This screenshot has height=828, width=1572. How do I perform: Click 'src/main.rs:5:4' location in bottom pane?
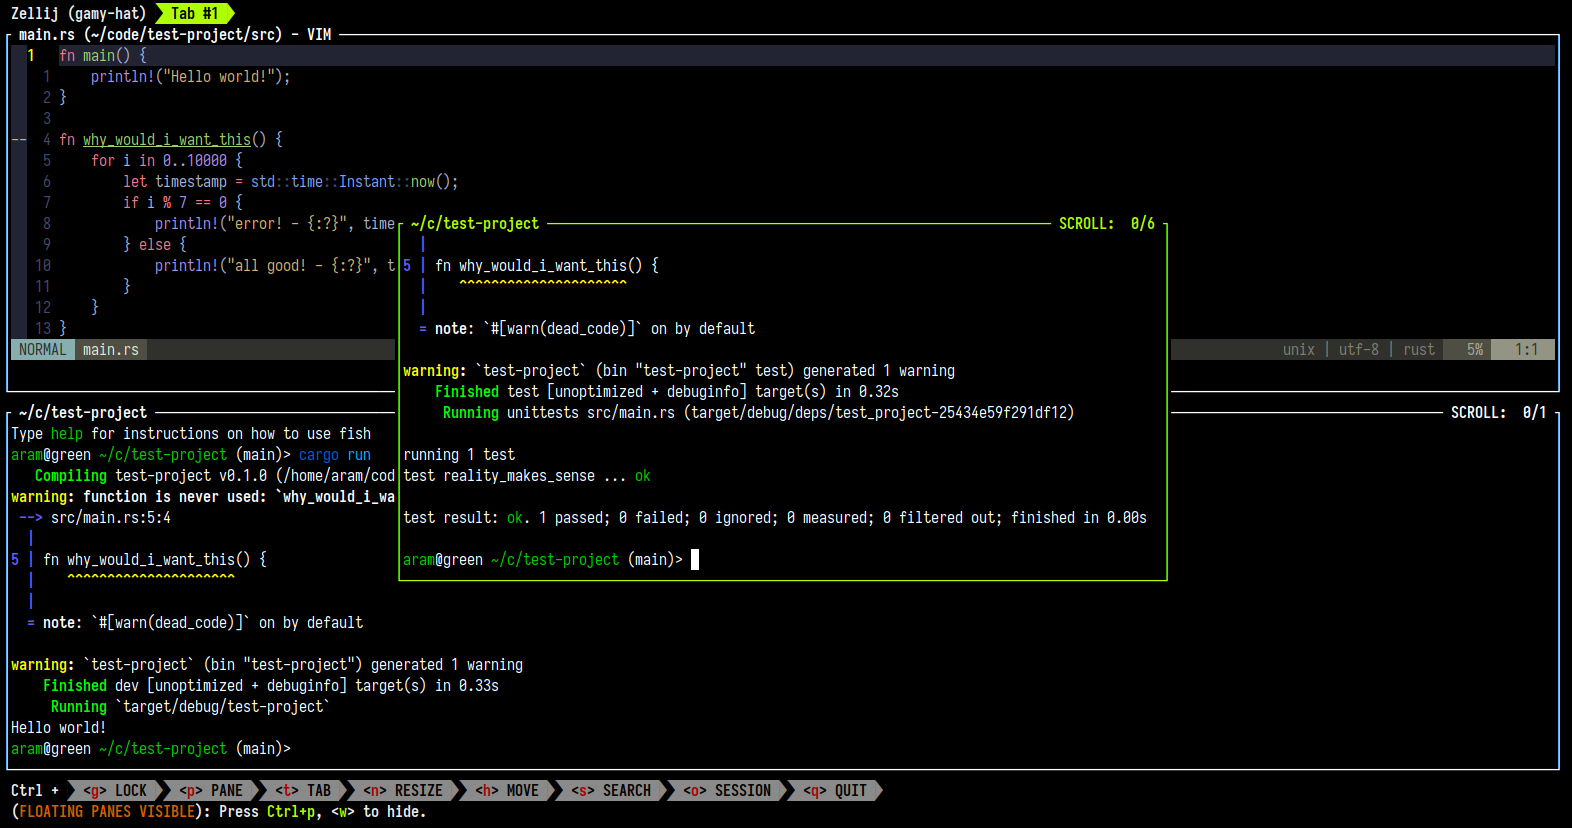pos(111,517)
